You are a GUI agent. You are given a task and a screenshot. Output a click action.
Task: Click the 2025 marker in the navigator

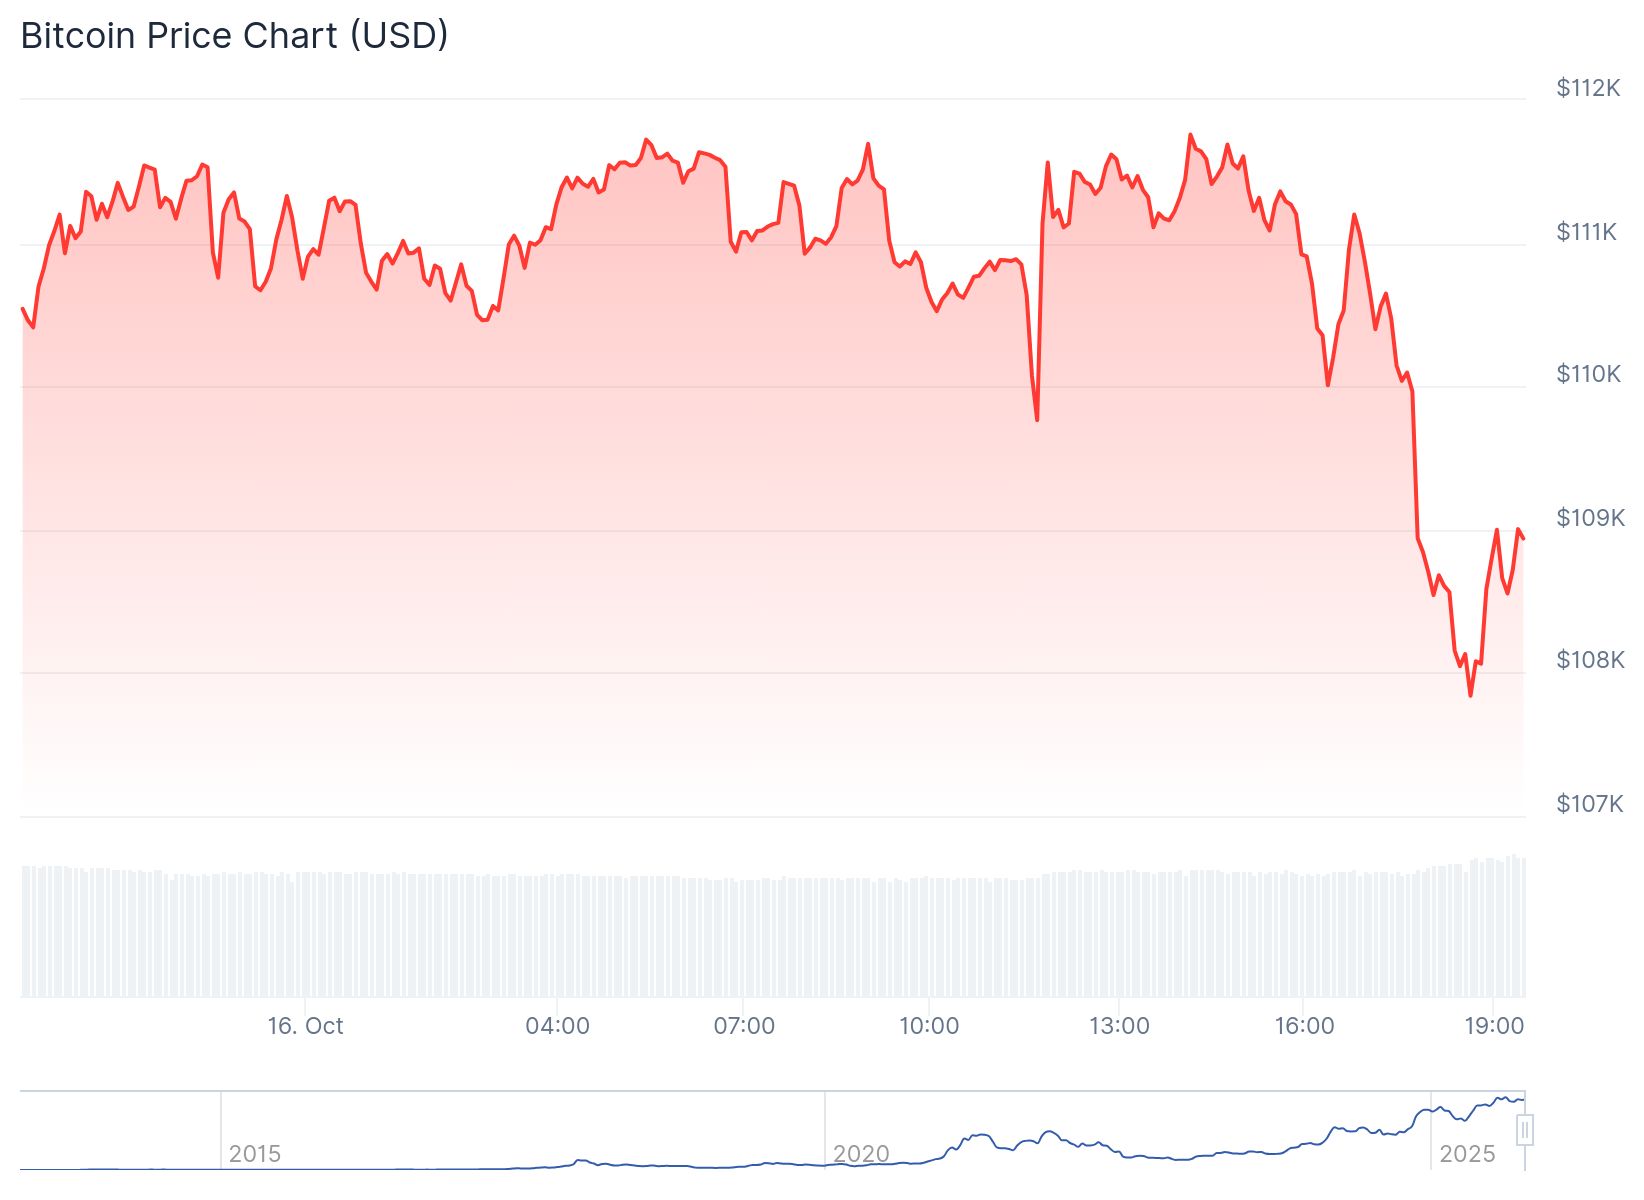tap(1466, 1154)
